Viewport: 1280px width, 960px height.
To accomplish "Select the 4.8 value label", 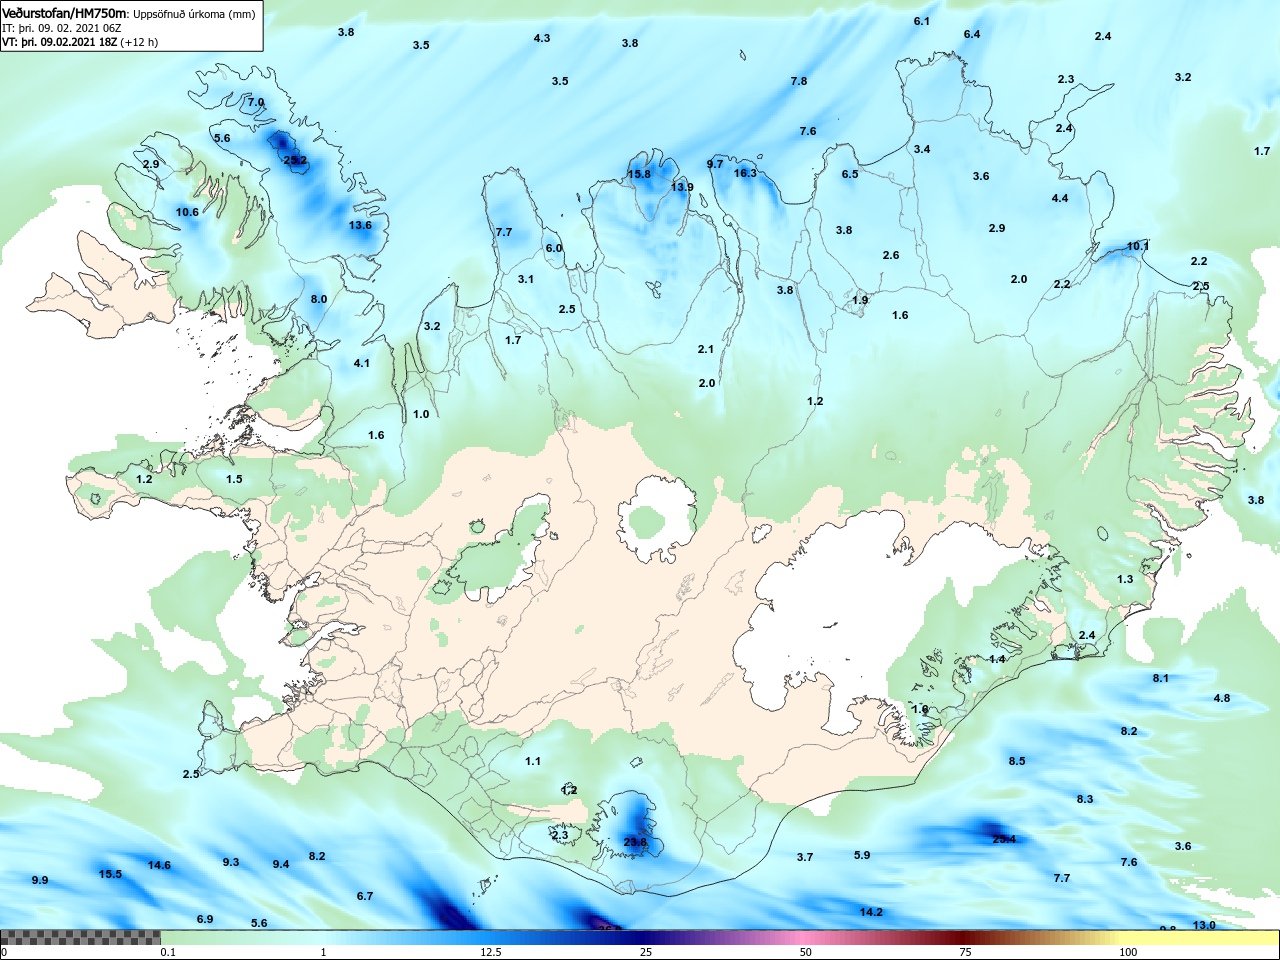I will tap(1222, 698).
